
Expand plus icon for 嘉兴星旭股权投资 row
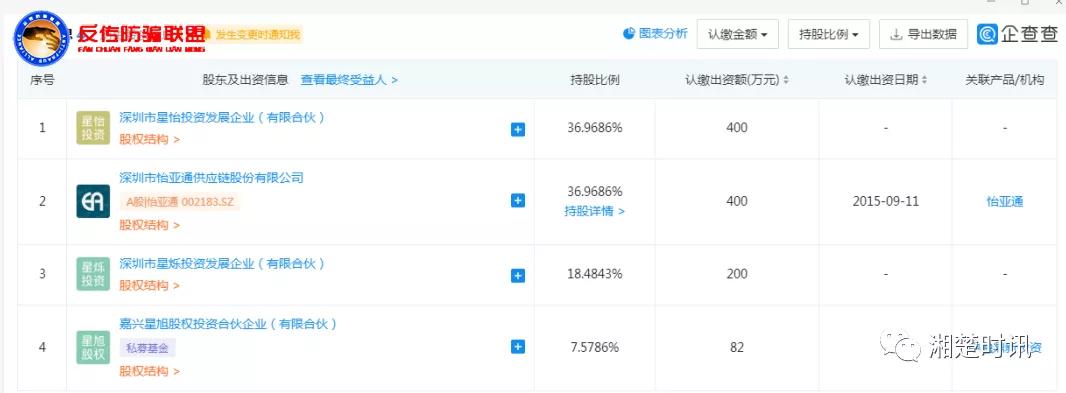[518, 347]
